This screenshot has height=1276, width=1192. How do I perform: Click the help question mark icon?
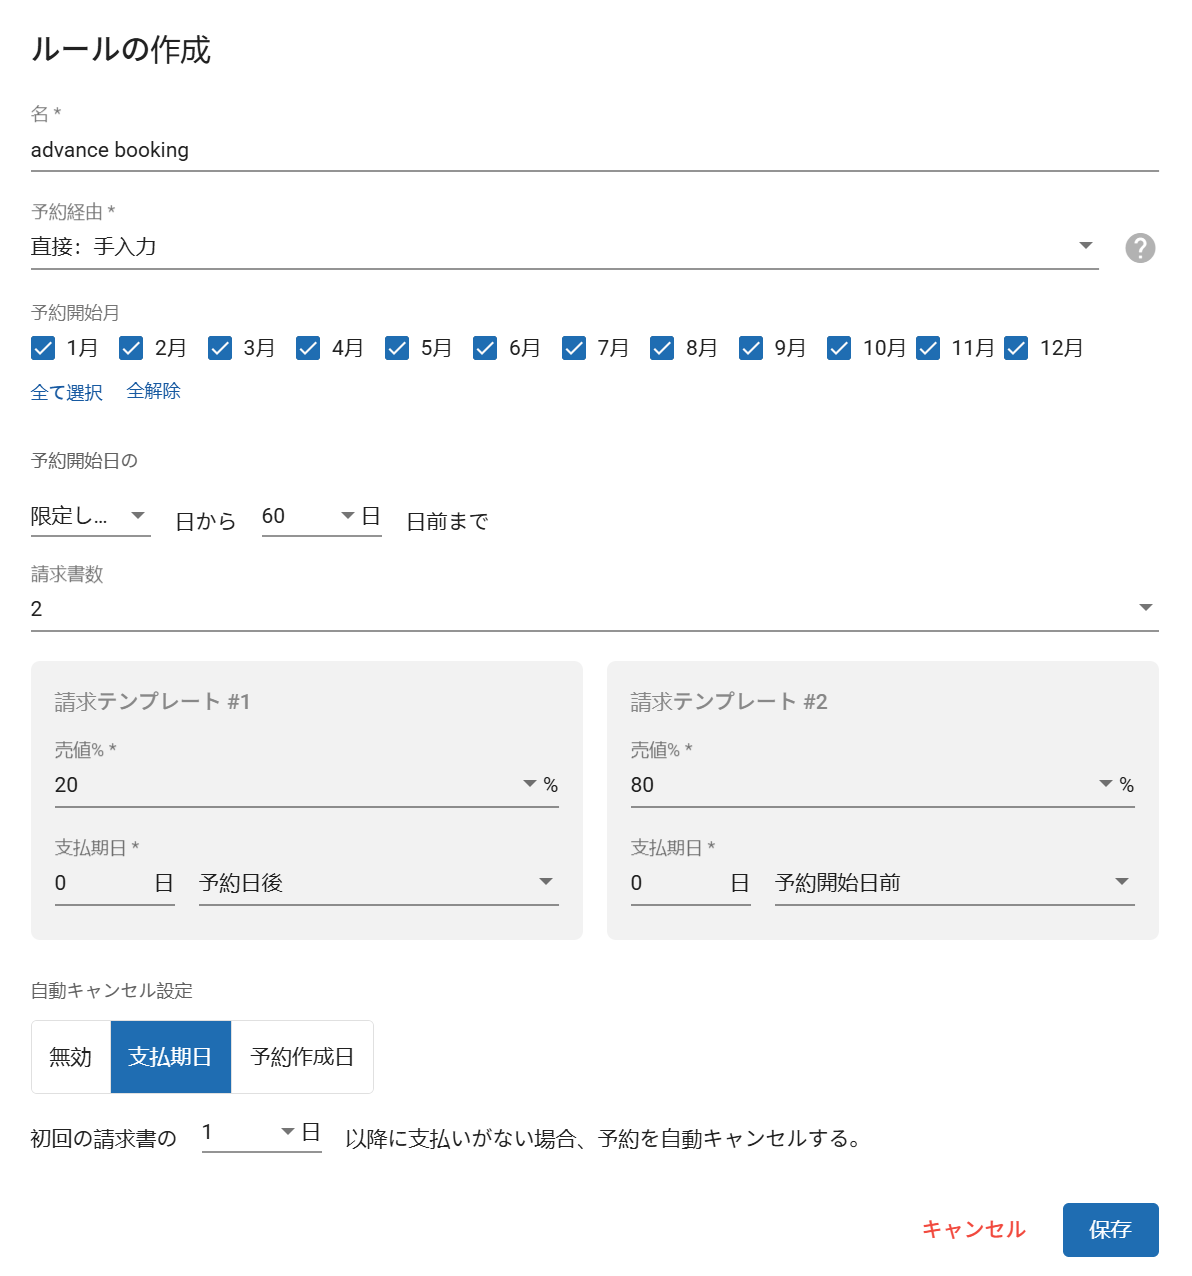pos(1139,248)
